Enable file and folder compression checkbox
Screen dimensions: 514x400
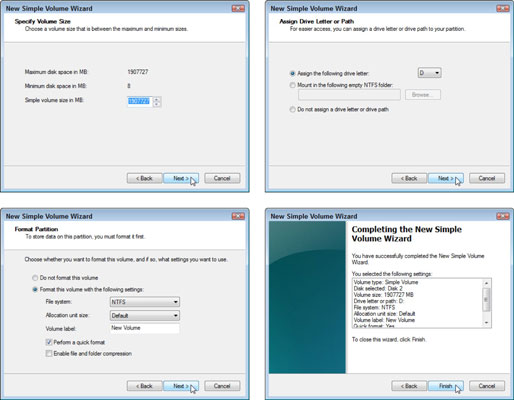49,353
